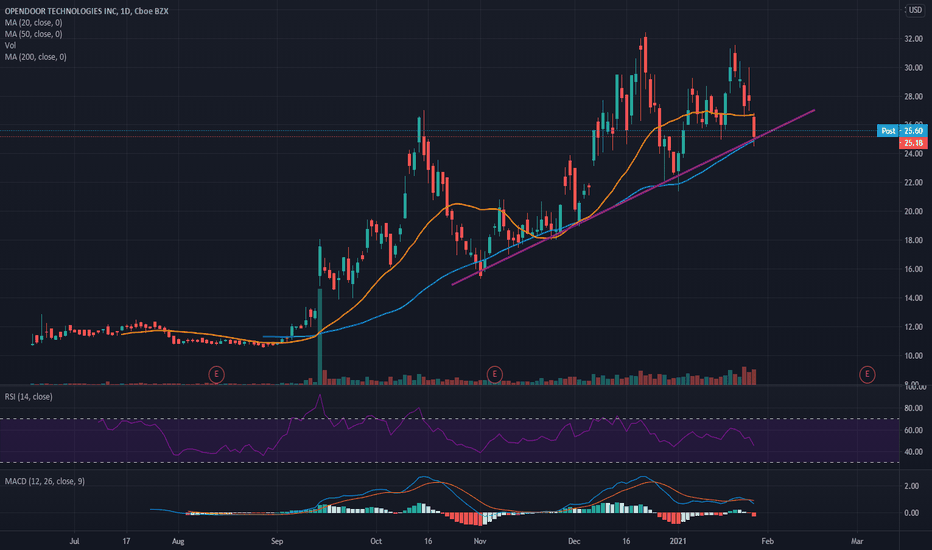Click the 32.00 price axis label
The image size is (932, 550).
[x=914, y=39]
